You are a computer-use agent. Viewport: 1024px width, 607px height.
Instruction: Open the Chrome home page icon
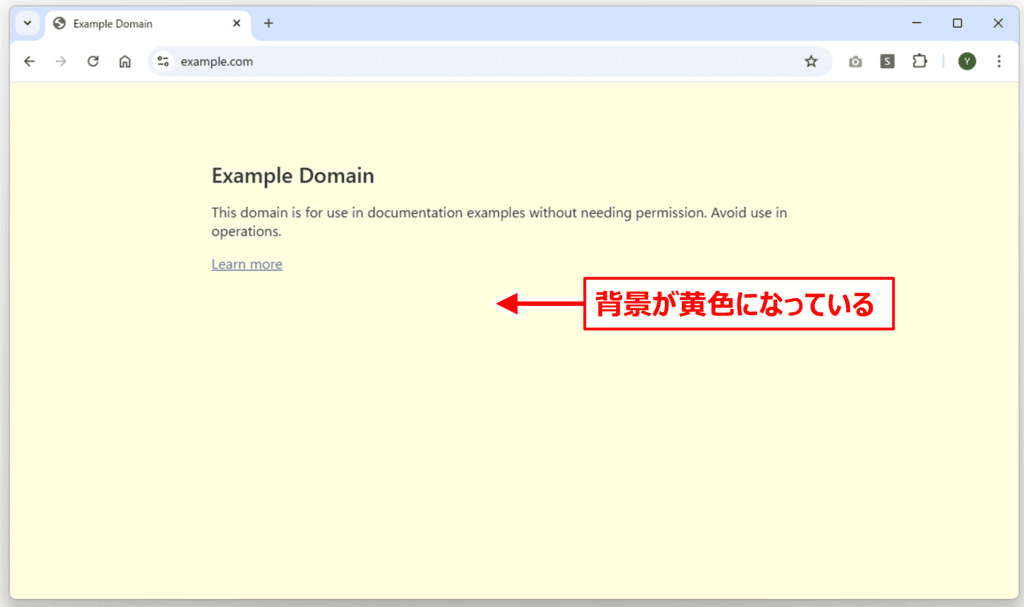click(124, 61)
